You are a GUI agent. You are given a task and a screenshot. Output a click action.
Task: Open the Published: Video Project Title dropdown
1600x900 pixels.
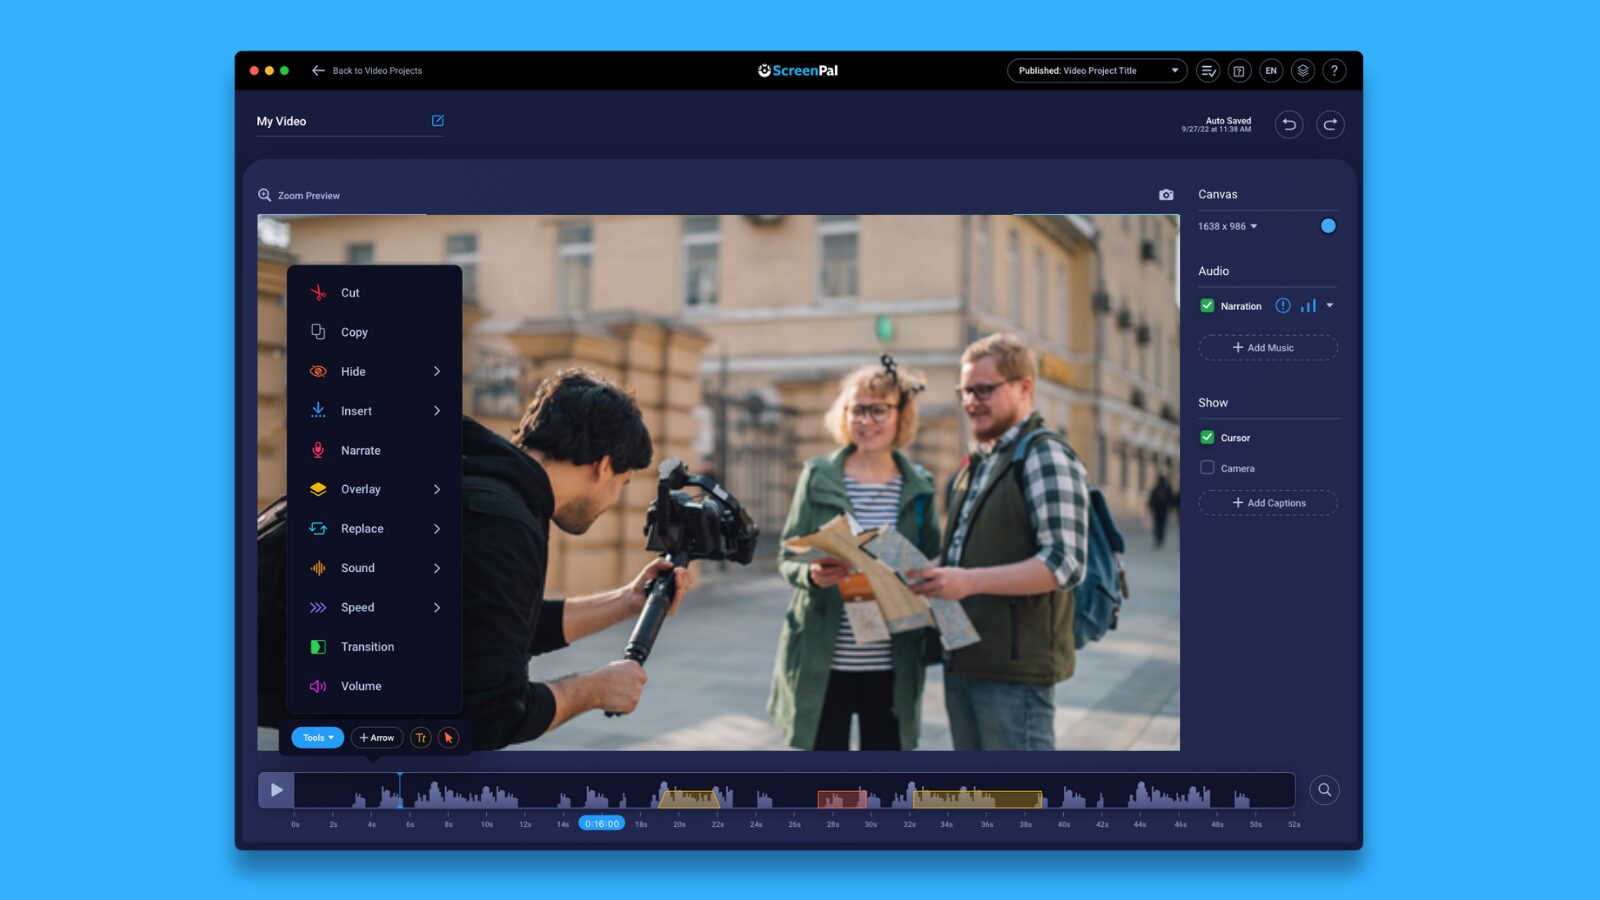(x=1096, y=70)
